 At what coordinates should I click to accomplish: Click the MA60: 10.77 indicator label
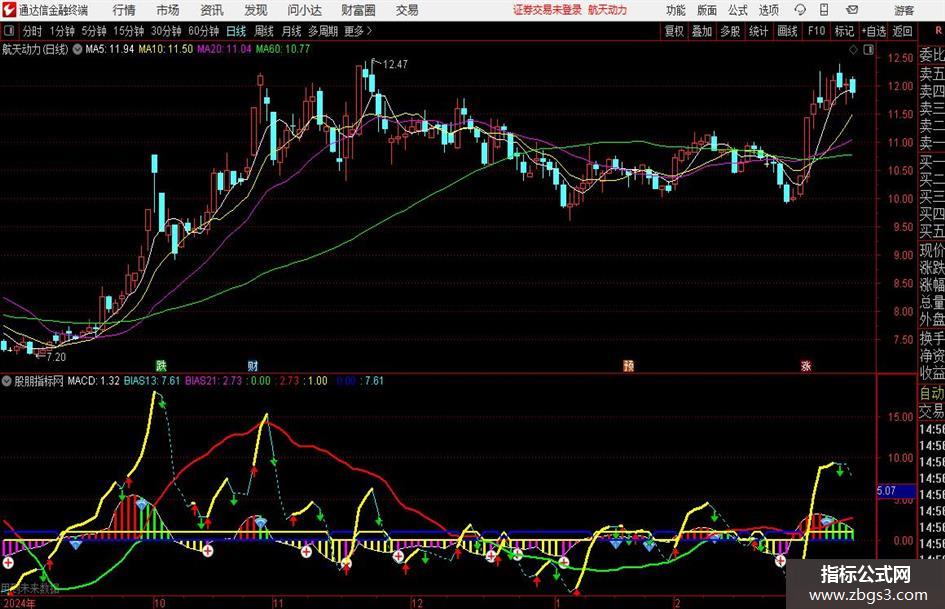pyautogui.click(x=283, y=49)
